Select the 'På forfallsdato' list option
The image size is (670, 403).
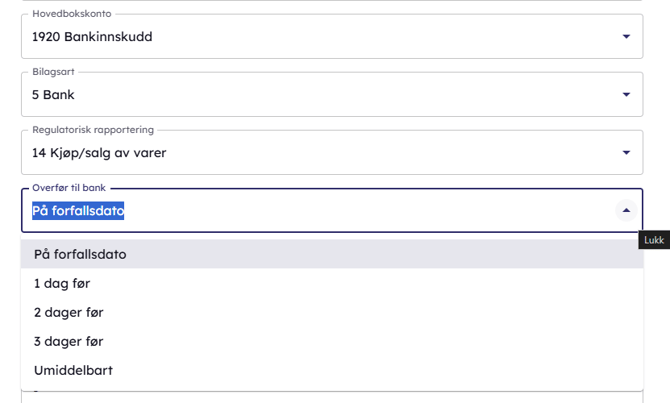click(80, 254)
